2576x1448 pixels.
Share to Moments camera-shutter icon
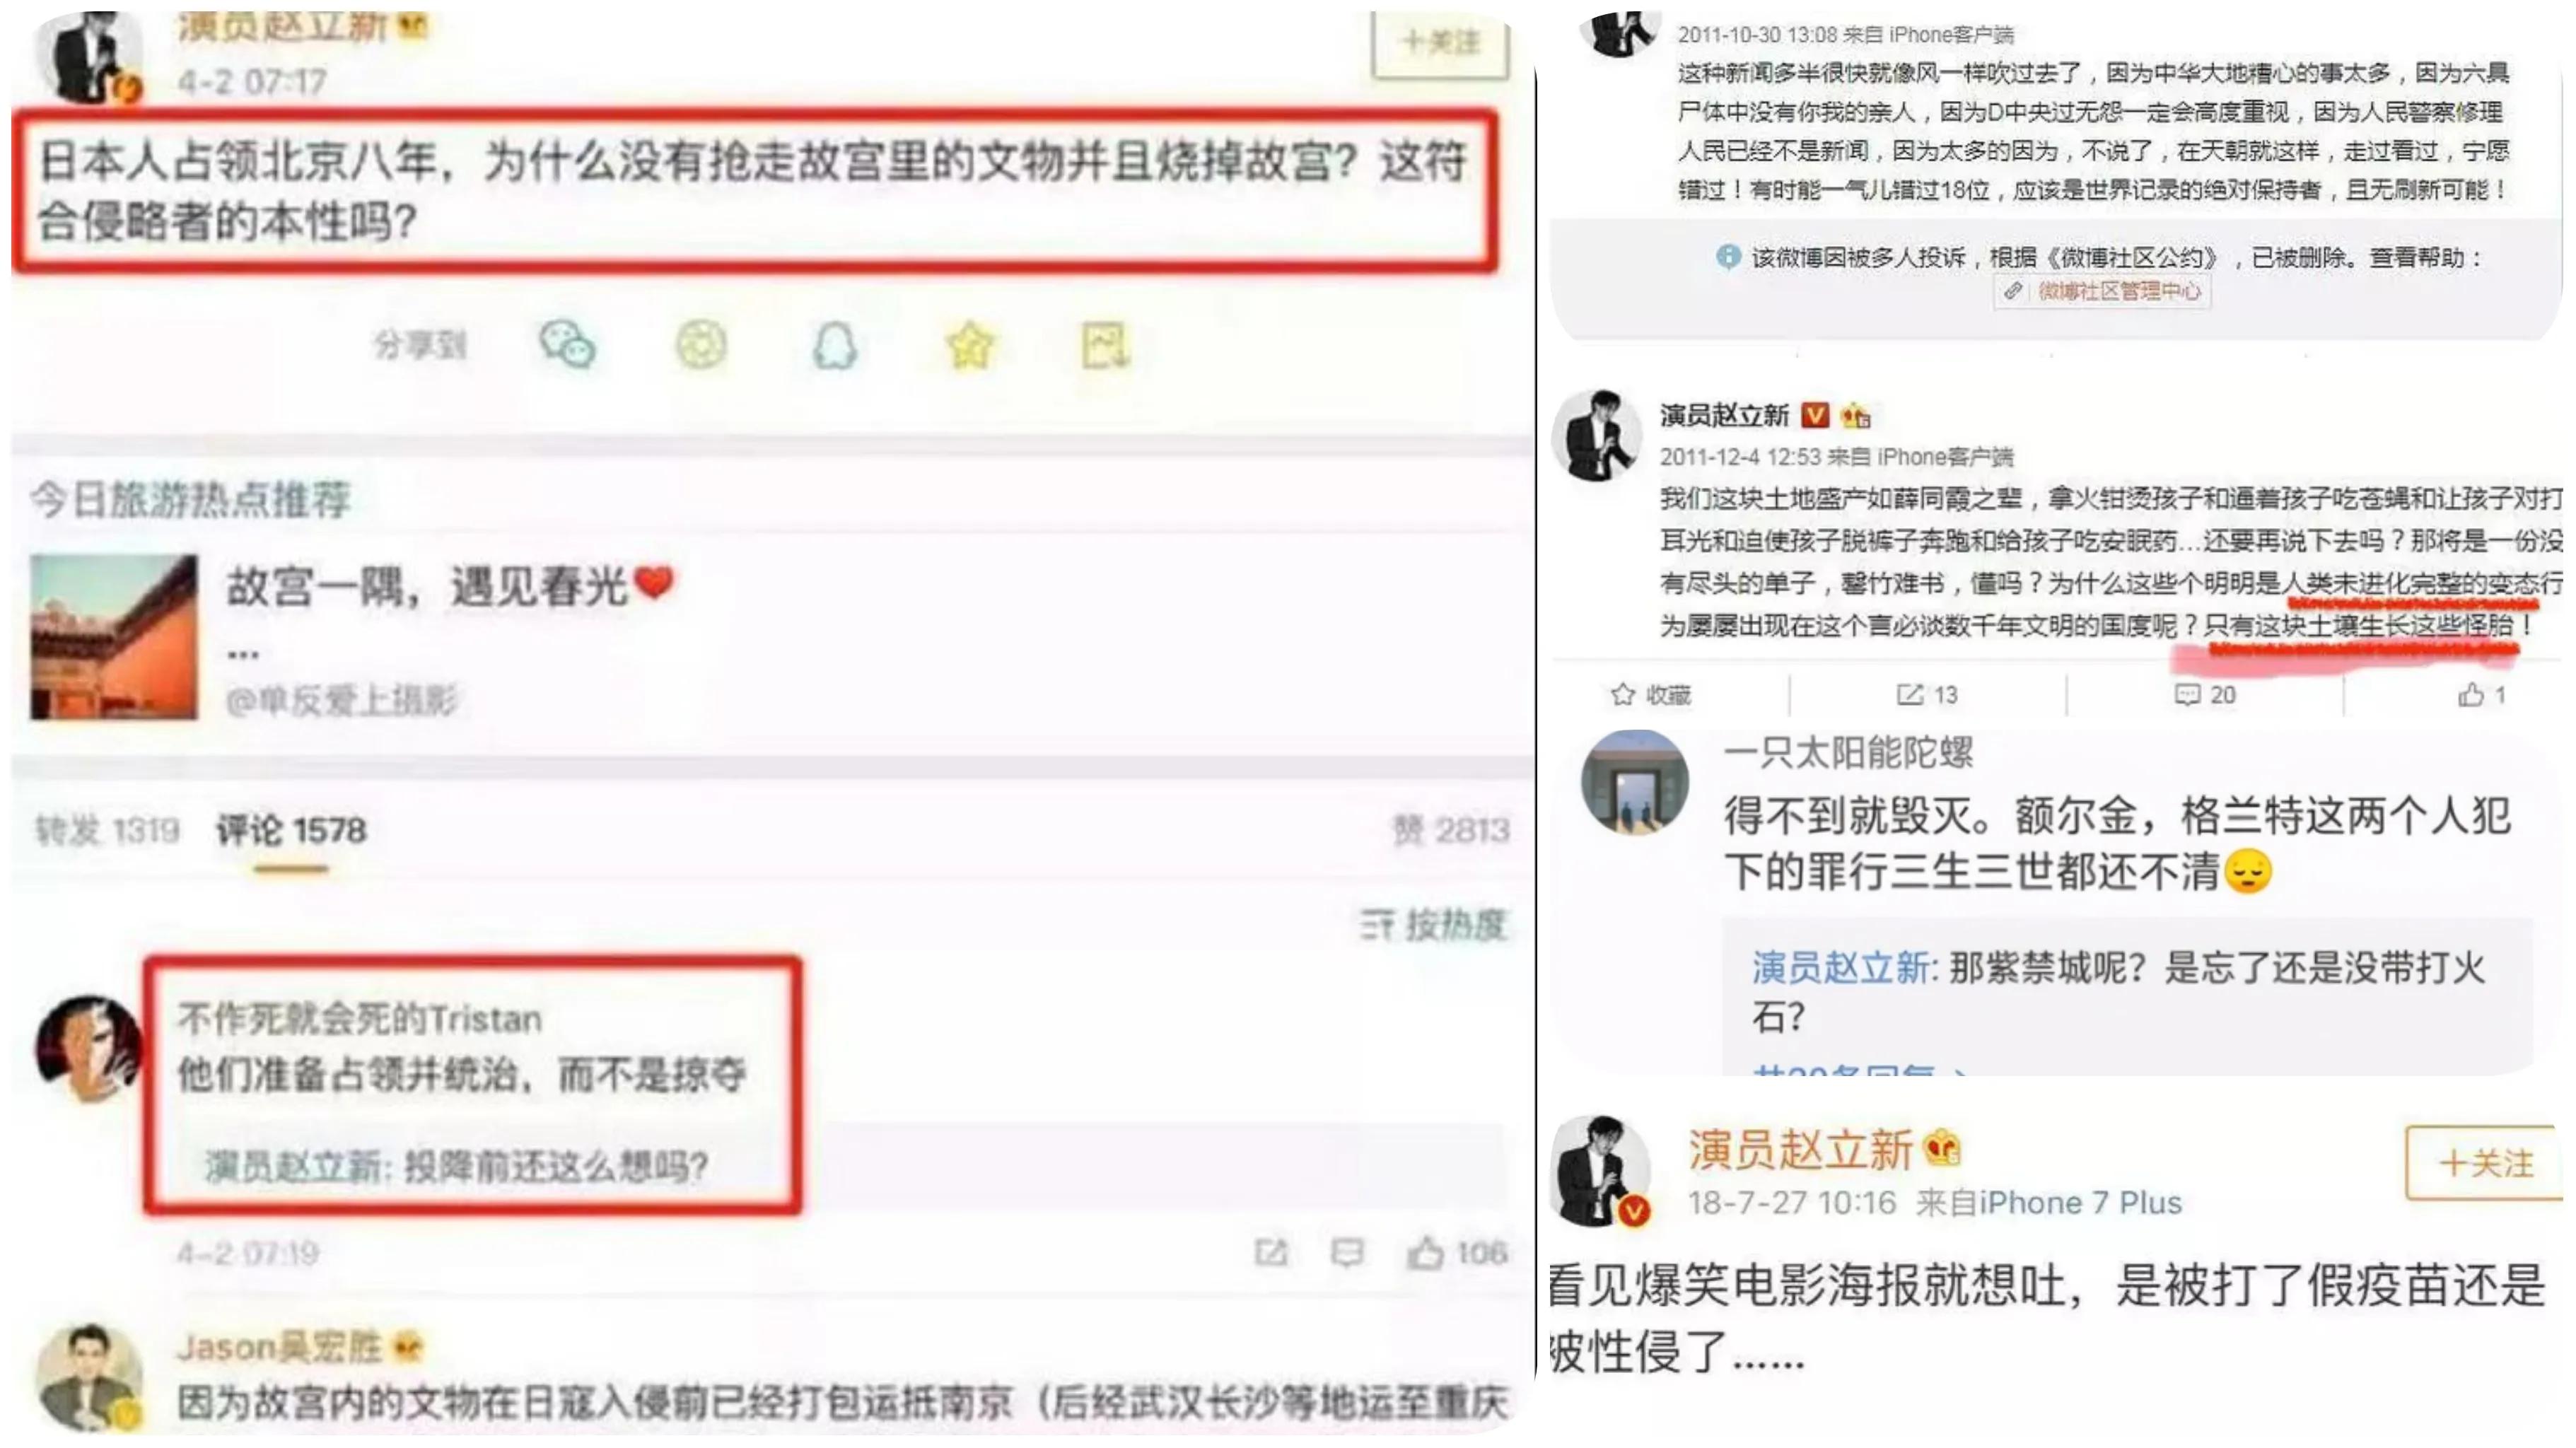(701, 346)
